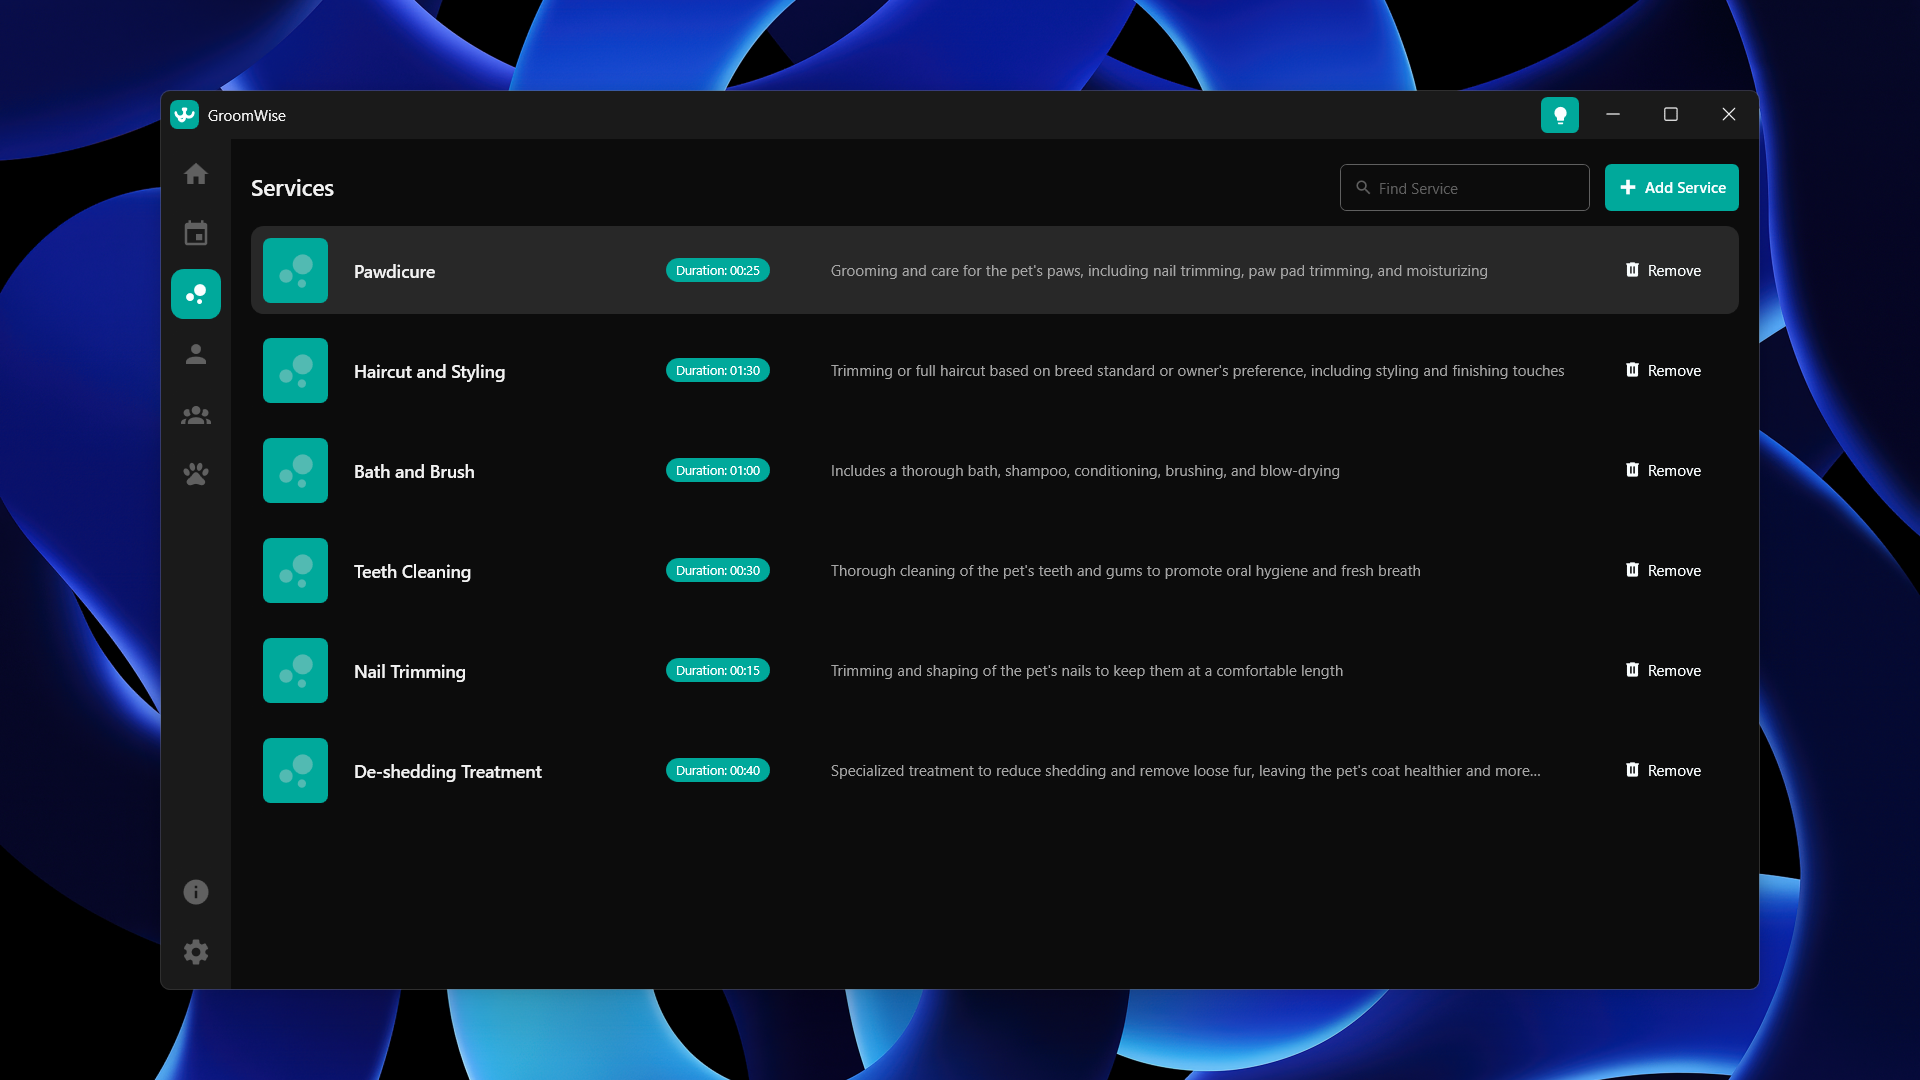Open the calendar appointments sidebar icon

pyautogui.click(x=196, y=234)
